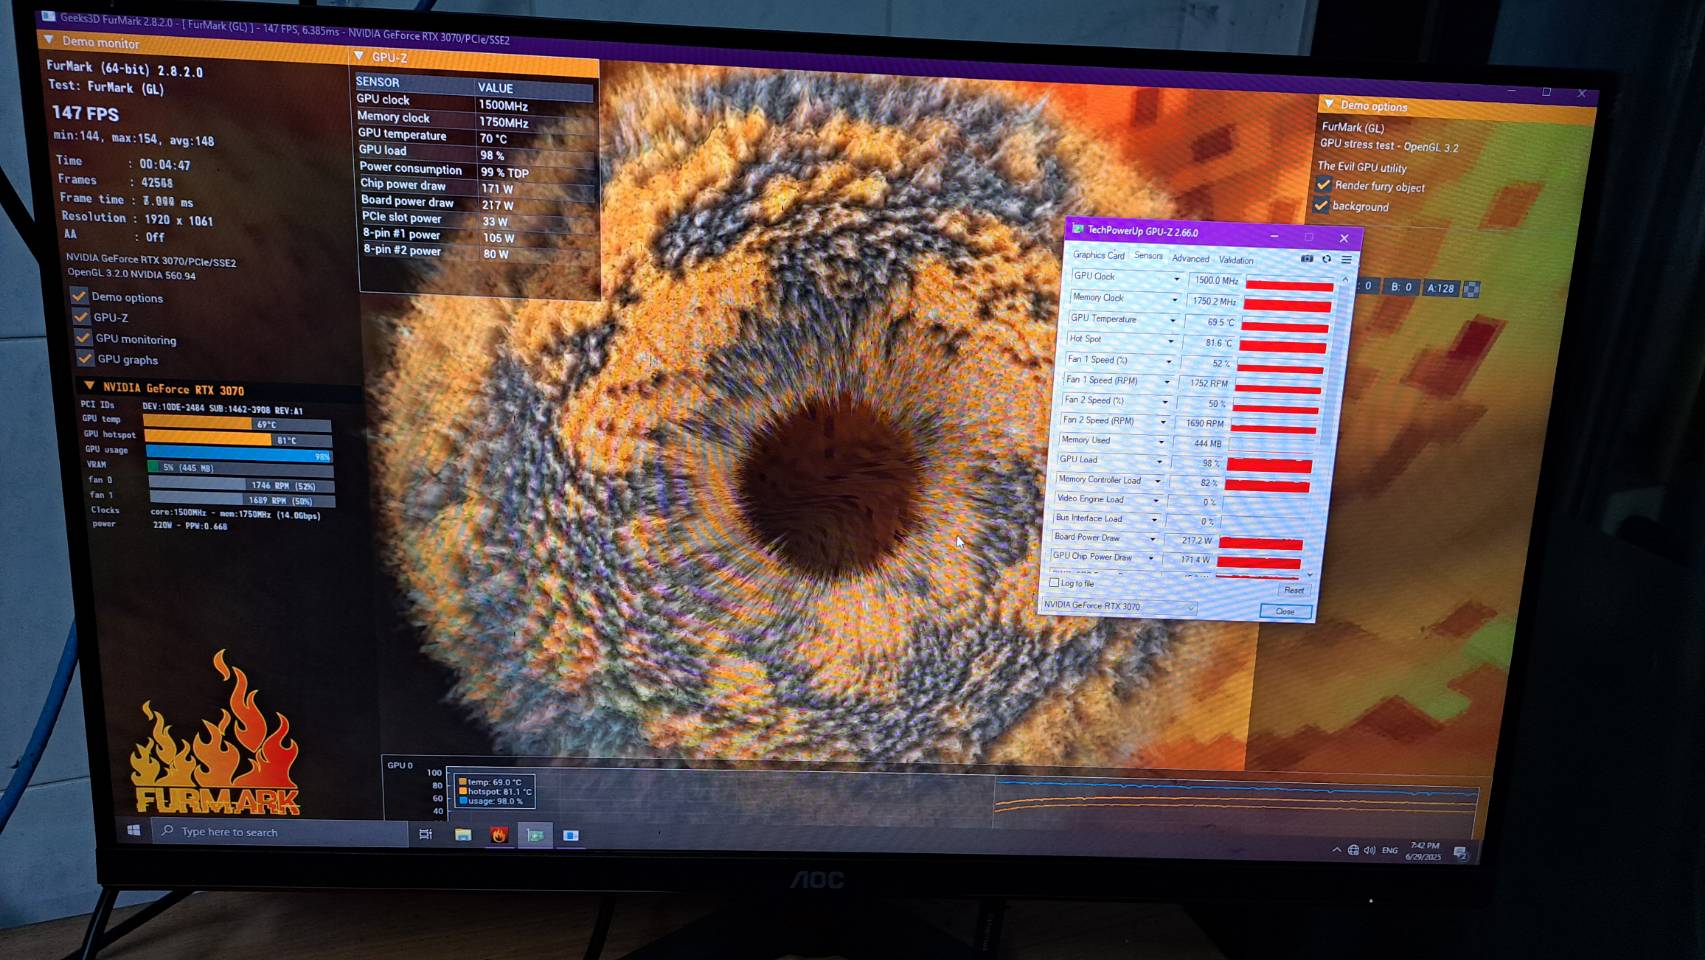Click the 147 FPS readout

(85, 113)
